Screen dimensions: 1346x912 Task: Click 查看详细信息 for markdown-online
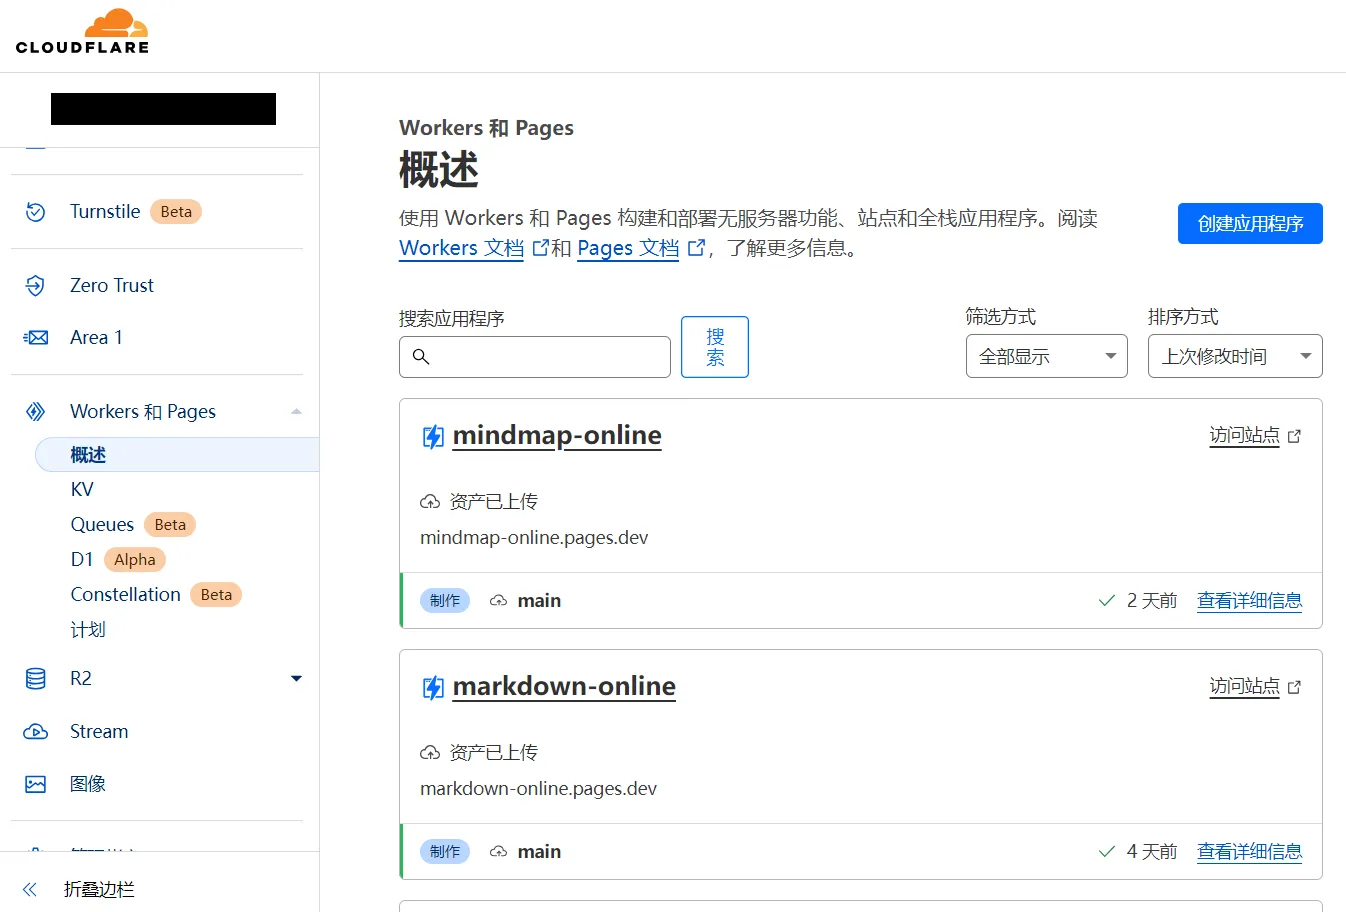1250,852
